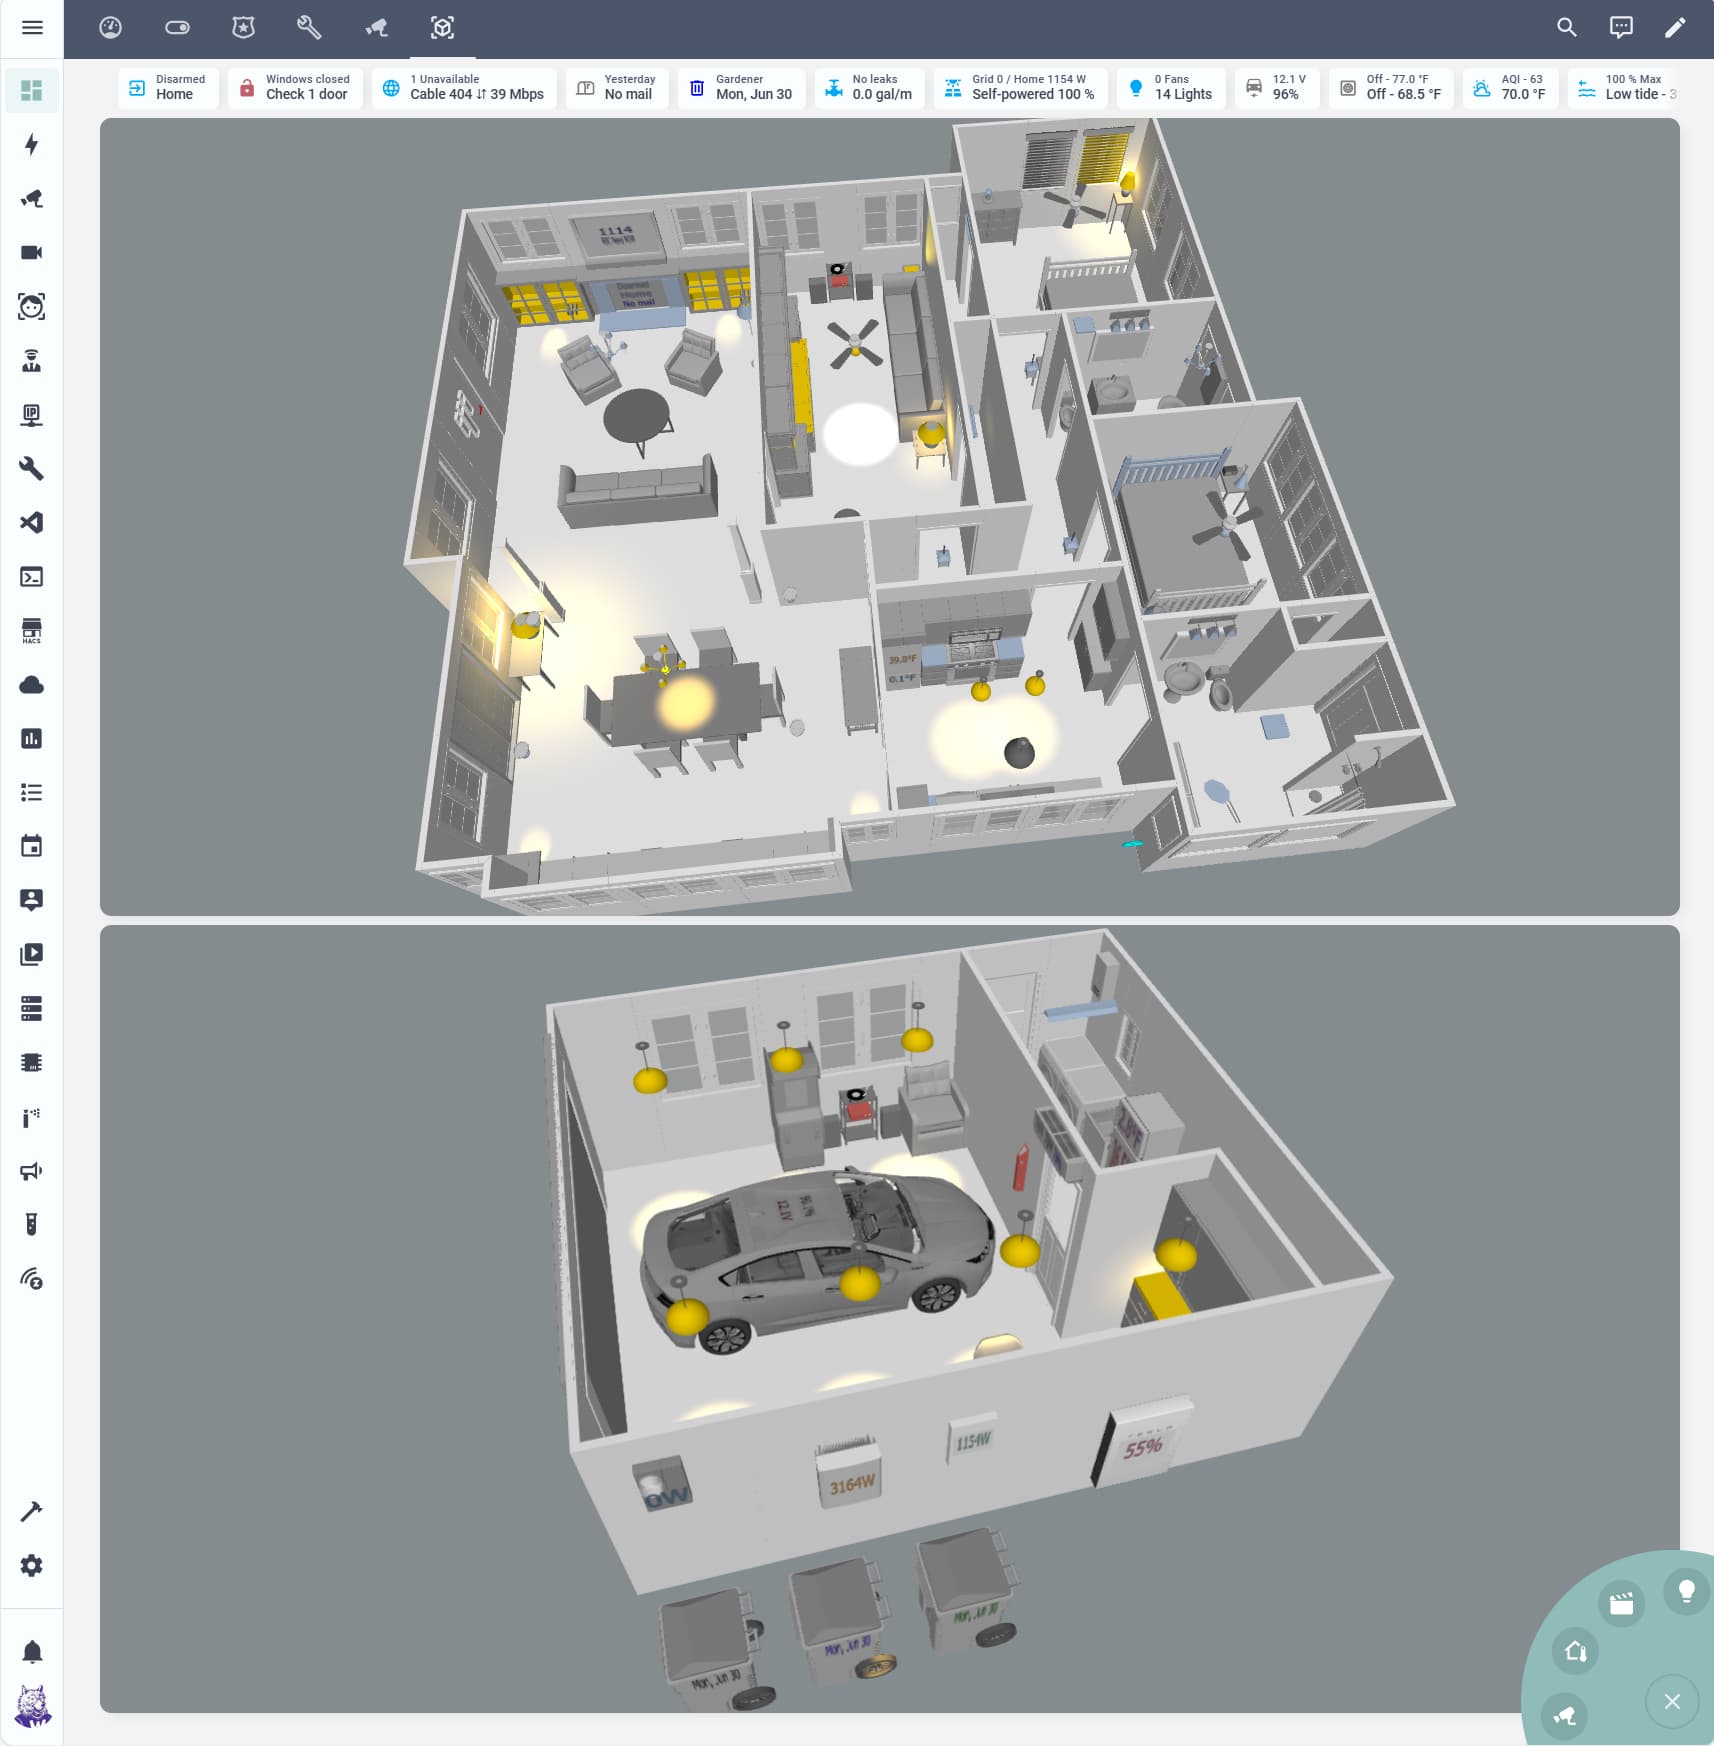
Task: Open the Assist chat icon
Action: (1621, 27)
